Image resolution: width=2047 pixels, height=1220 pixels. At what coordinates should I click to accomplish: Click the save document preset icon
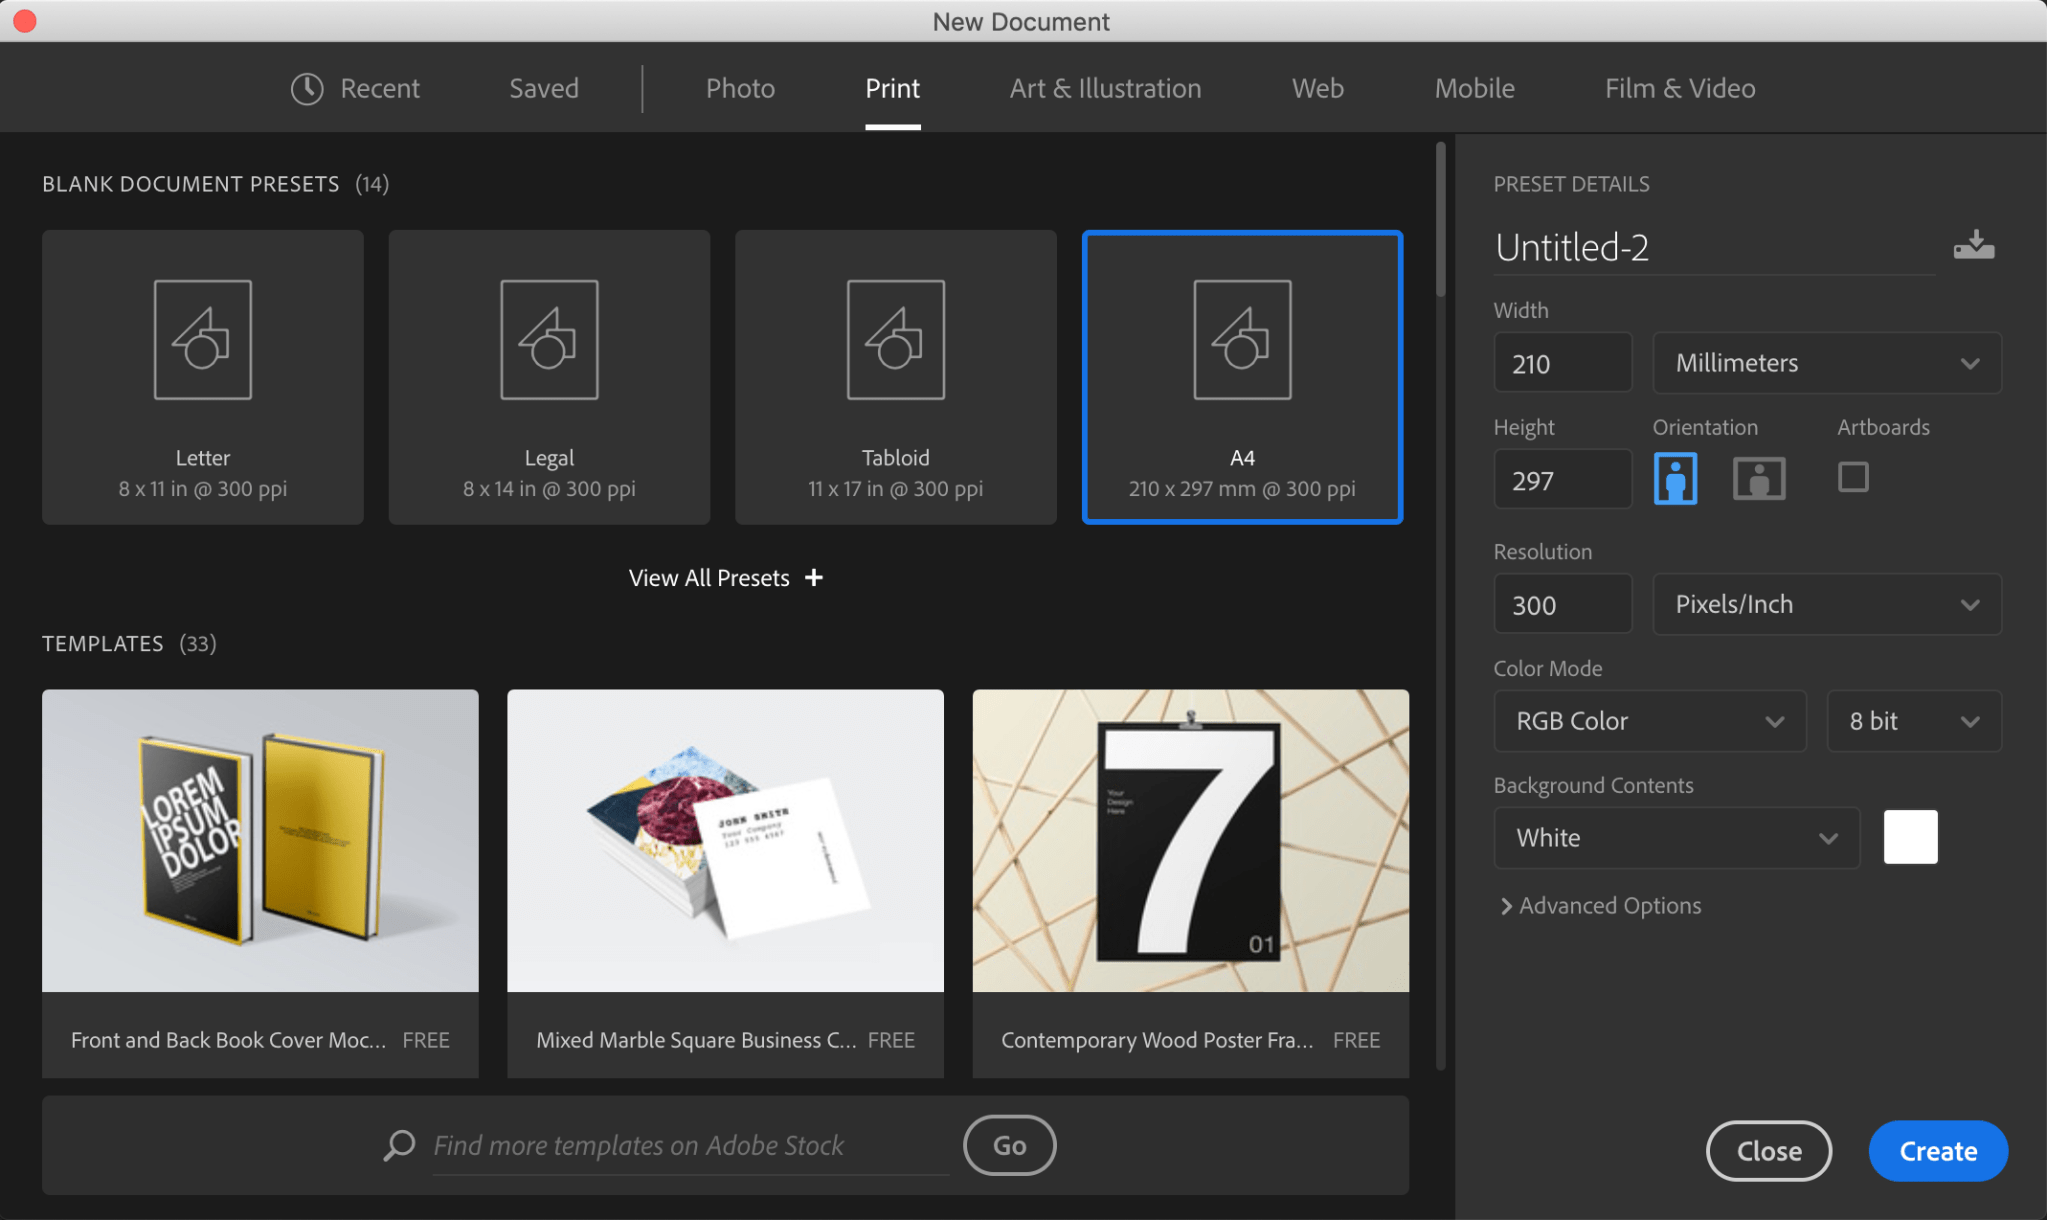1973,245
